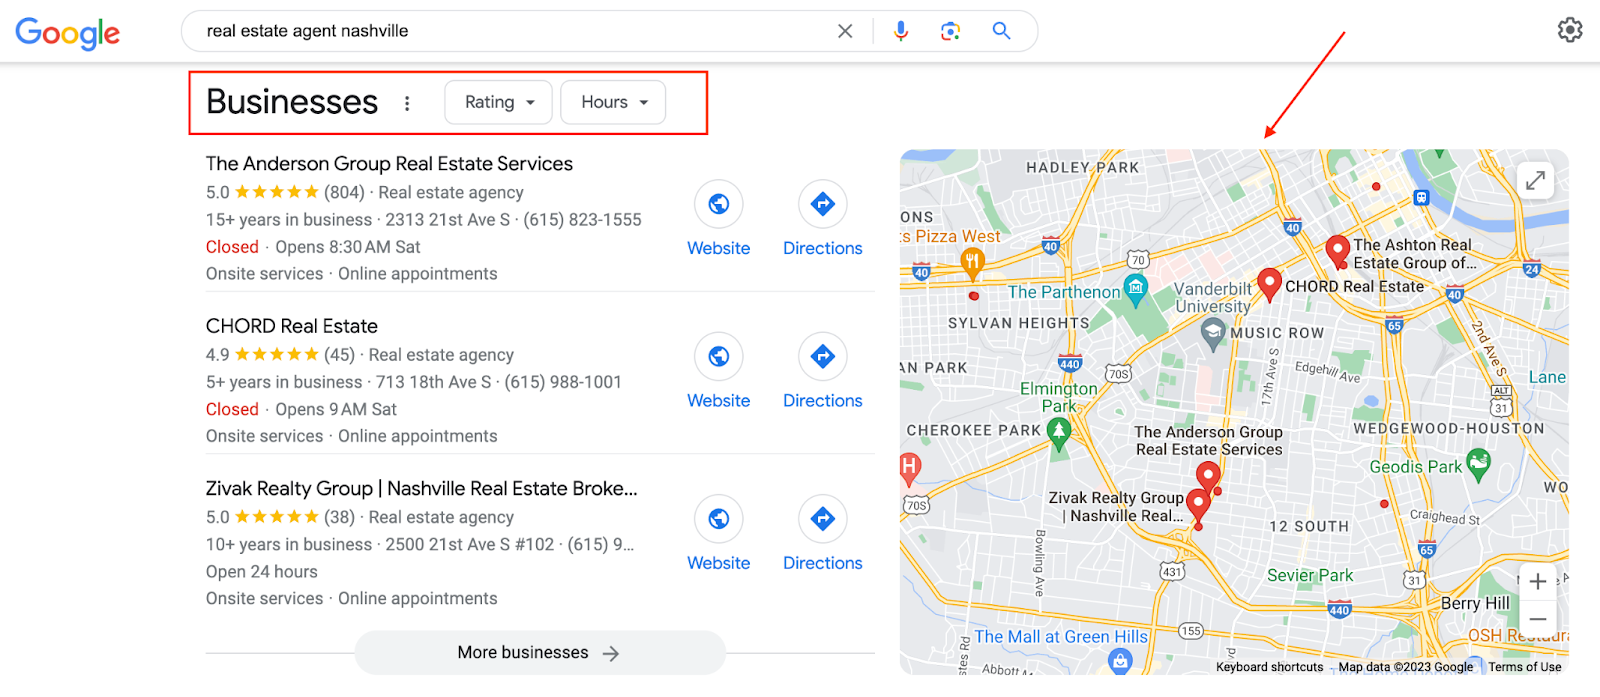Click the Google logo
This screenshot has width=1600, height=697.
tap(68, 33)
